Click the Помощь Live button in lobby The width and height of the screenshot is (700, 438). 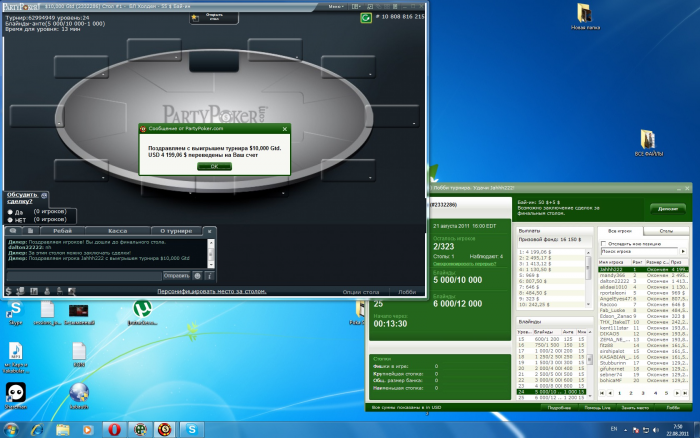click(x=597, y=408)
